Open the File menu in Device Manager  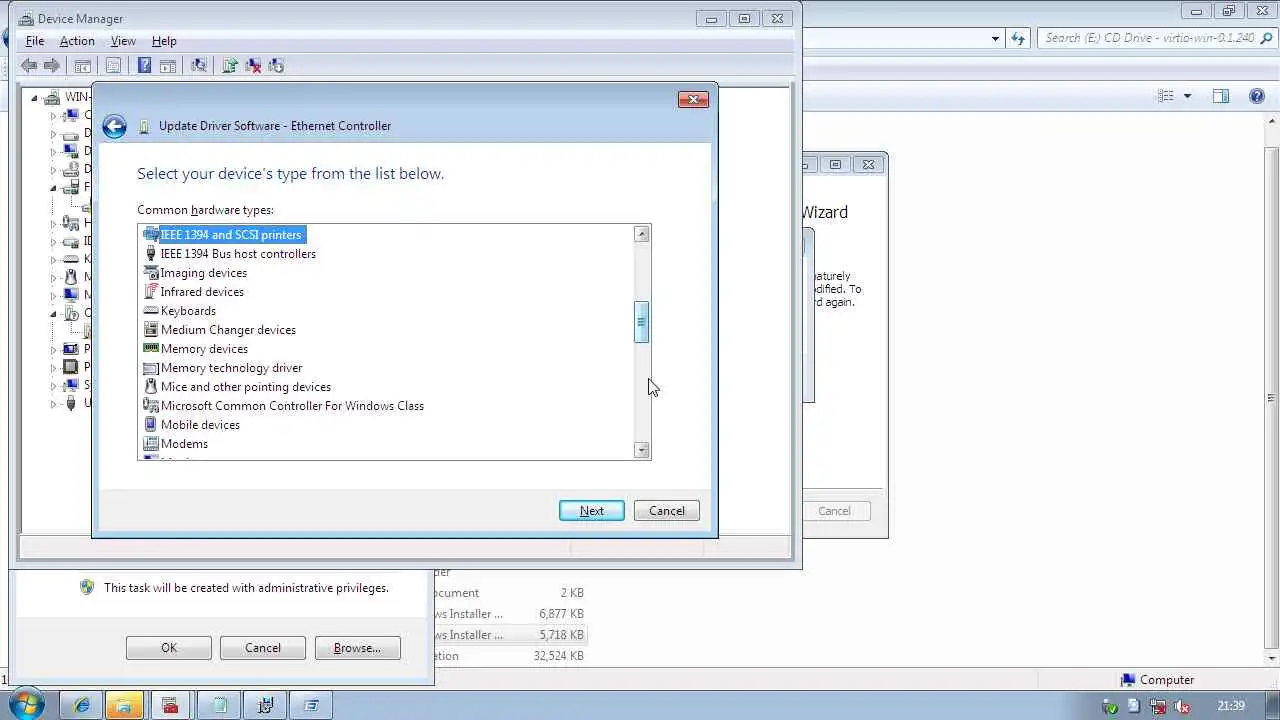pos(35,41)
